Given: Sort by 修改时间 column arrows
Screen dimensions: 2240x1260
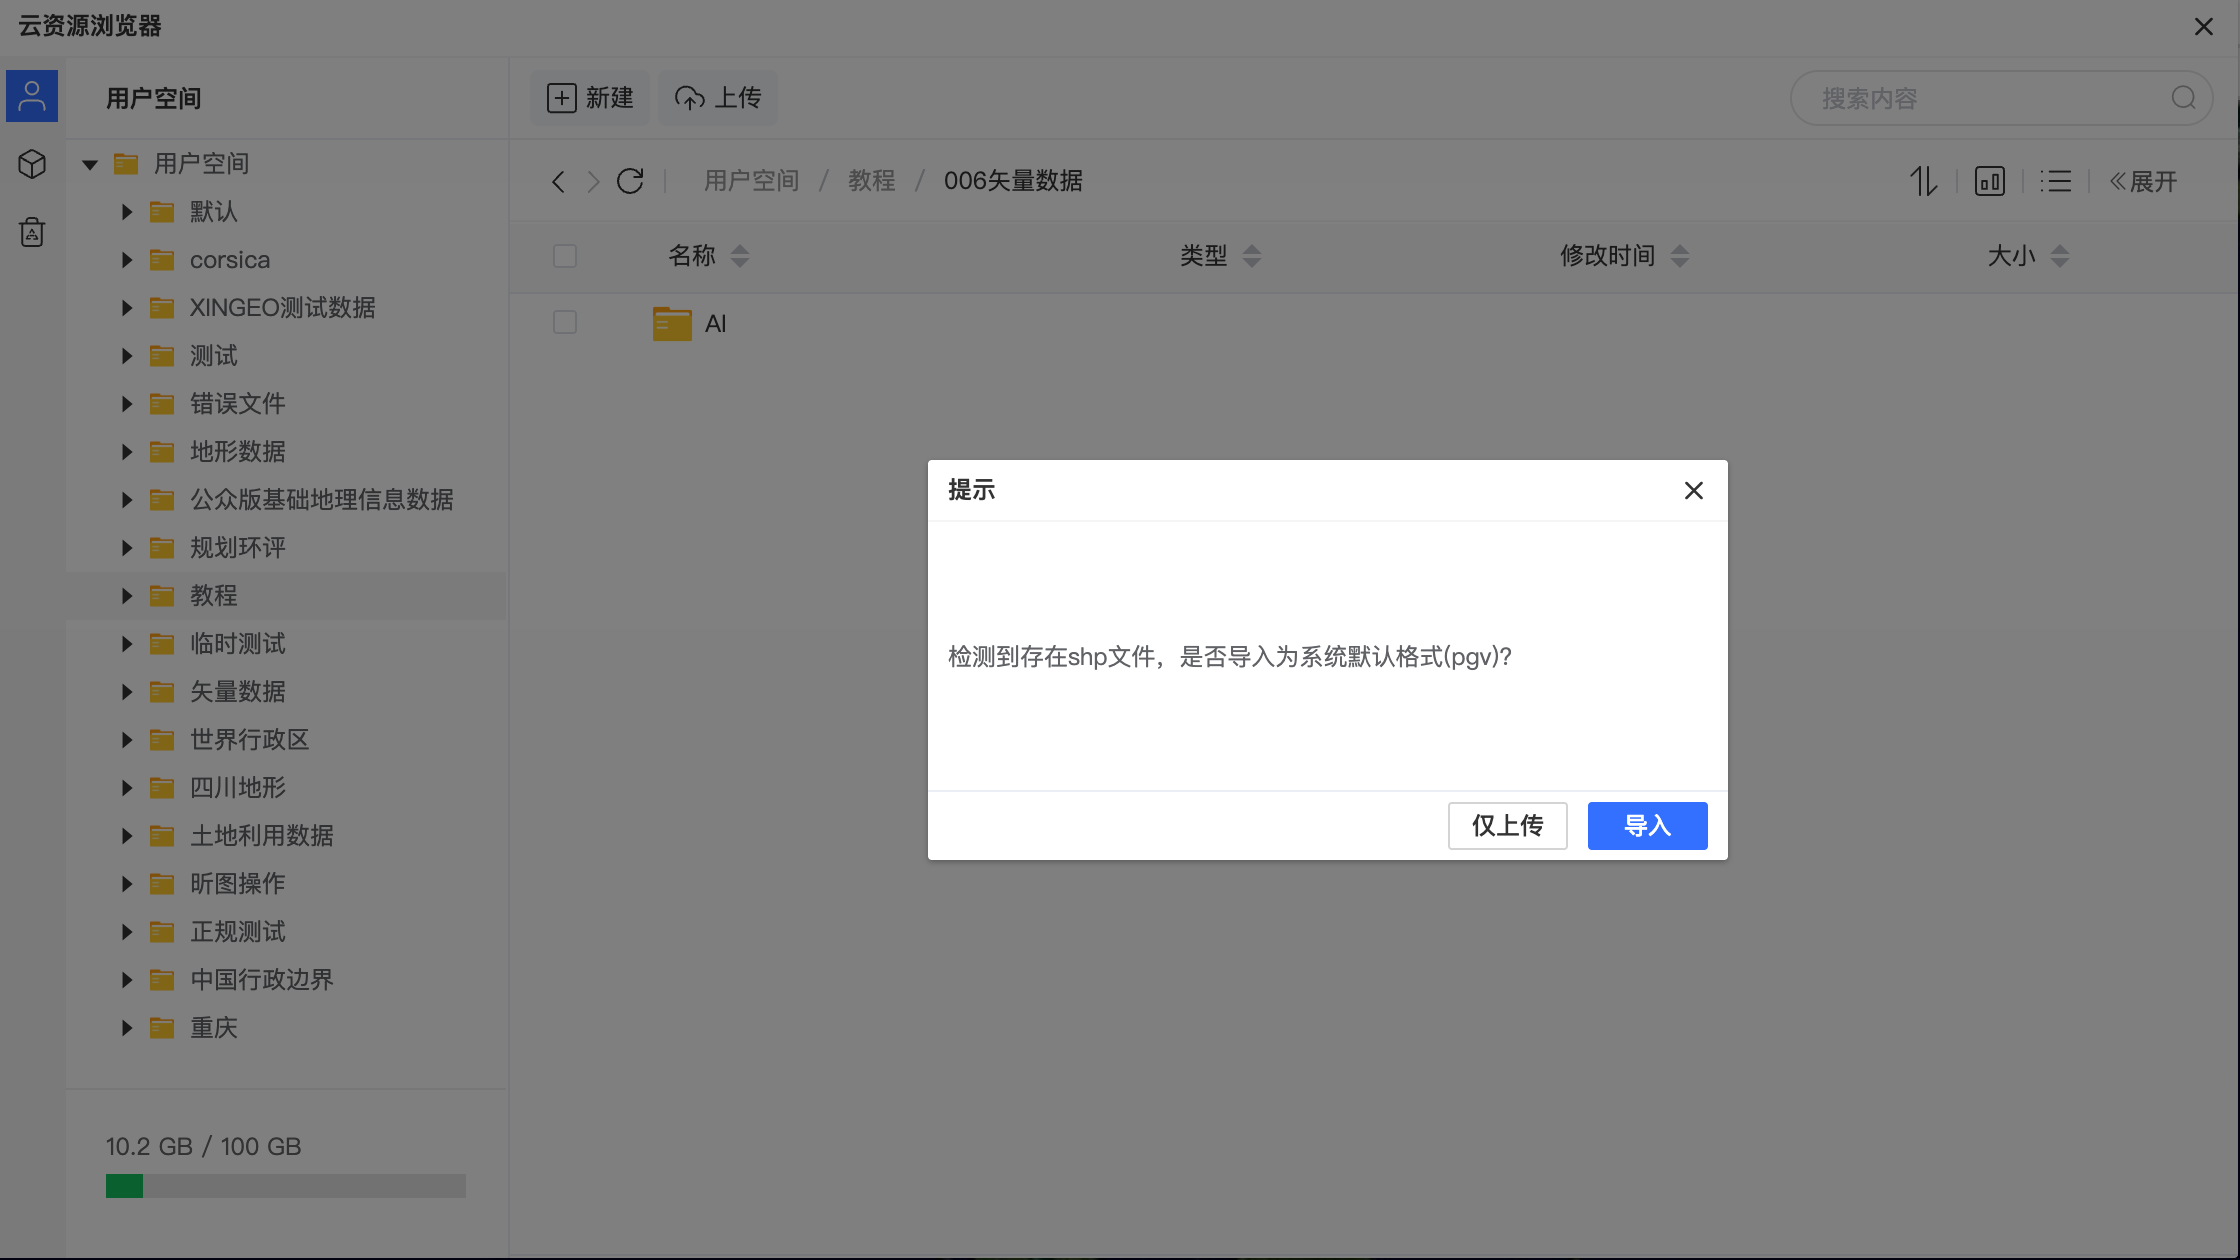Looking at the screenshot, I should pos(1680,256).
